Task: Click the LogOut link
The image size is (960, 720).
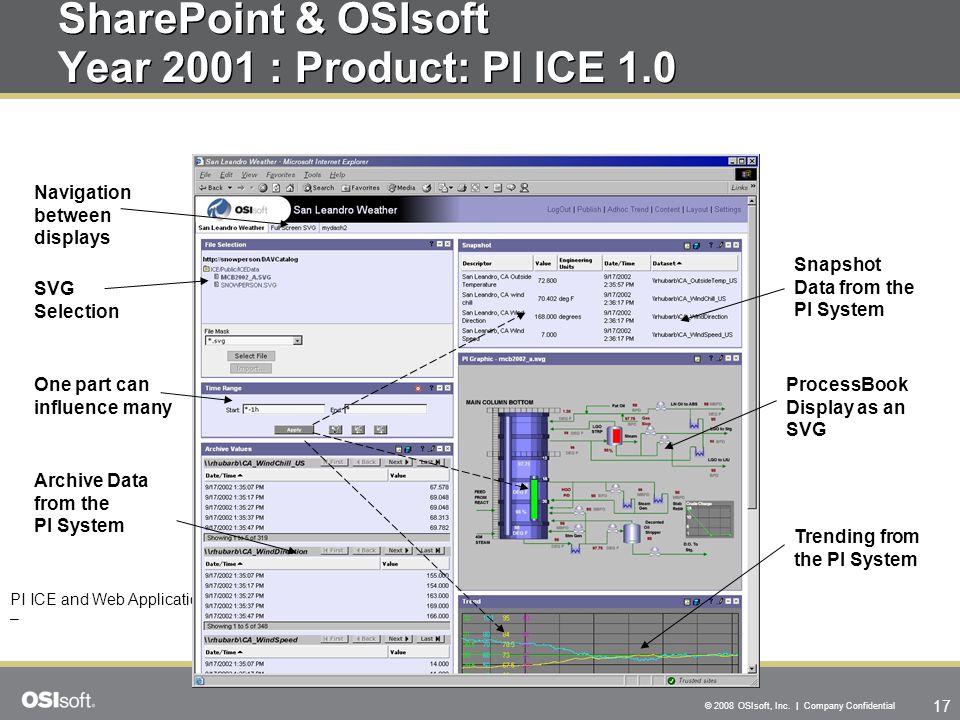Action: pyautogui.click(x=558, y=209)
